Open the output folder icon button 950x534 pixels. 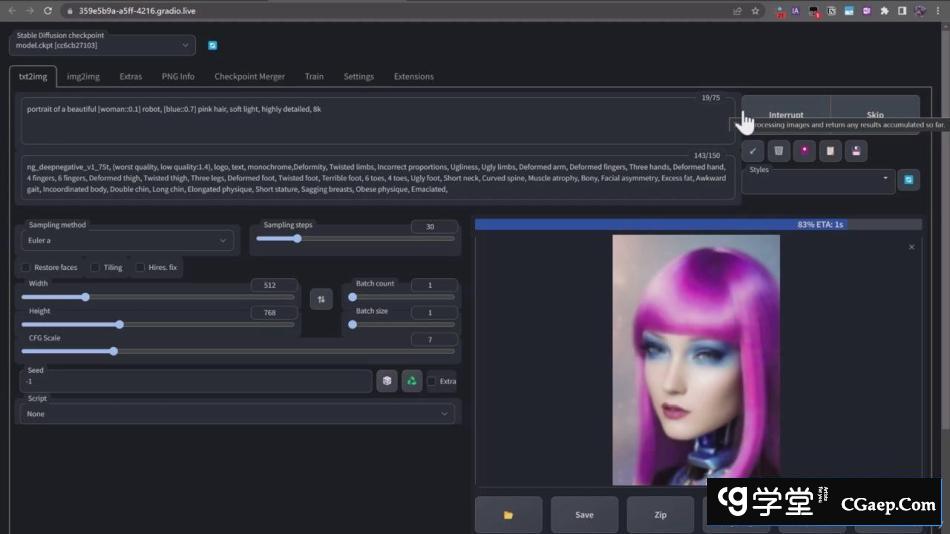[x=508, y=514]
